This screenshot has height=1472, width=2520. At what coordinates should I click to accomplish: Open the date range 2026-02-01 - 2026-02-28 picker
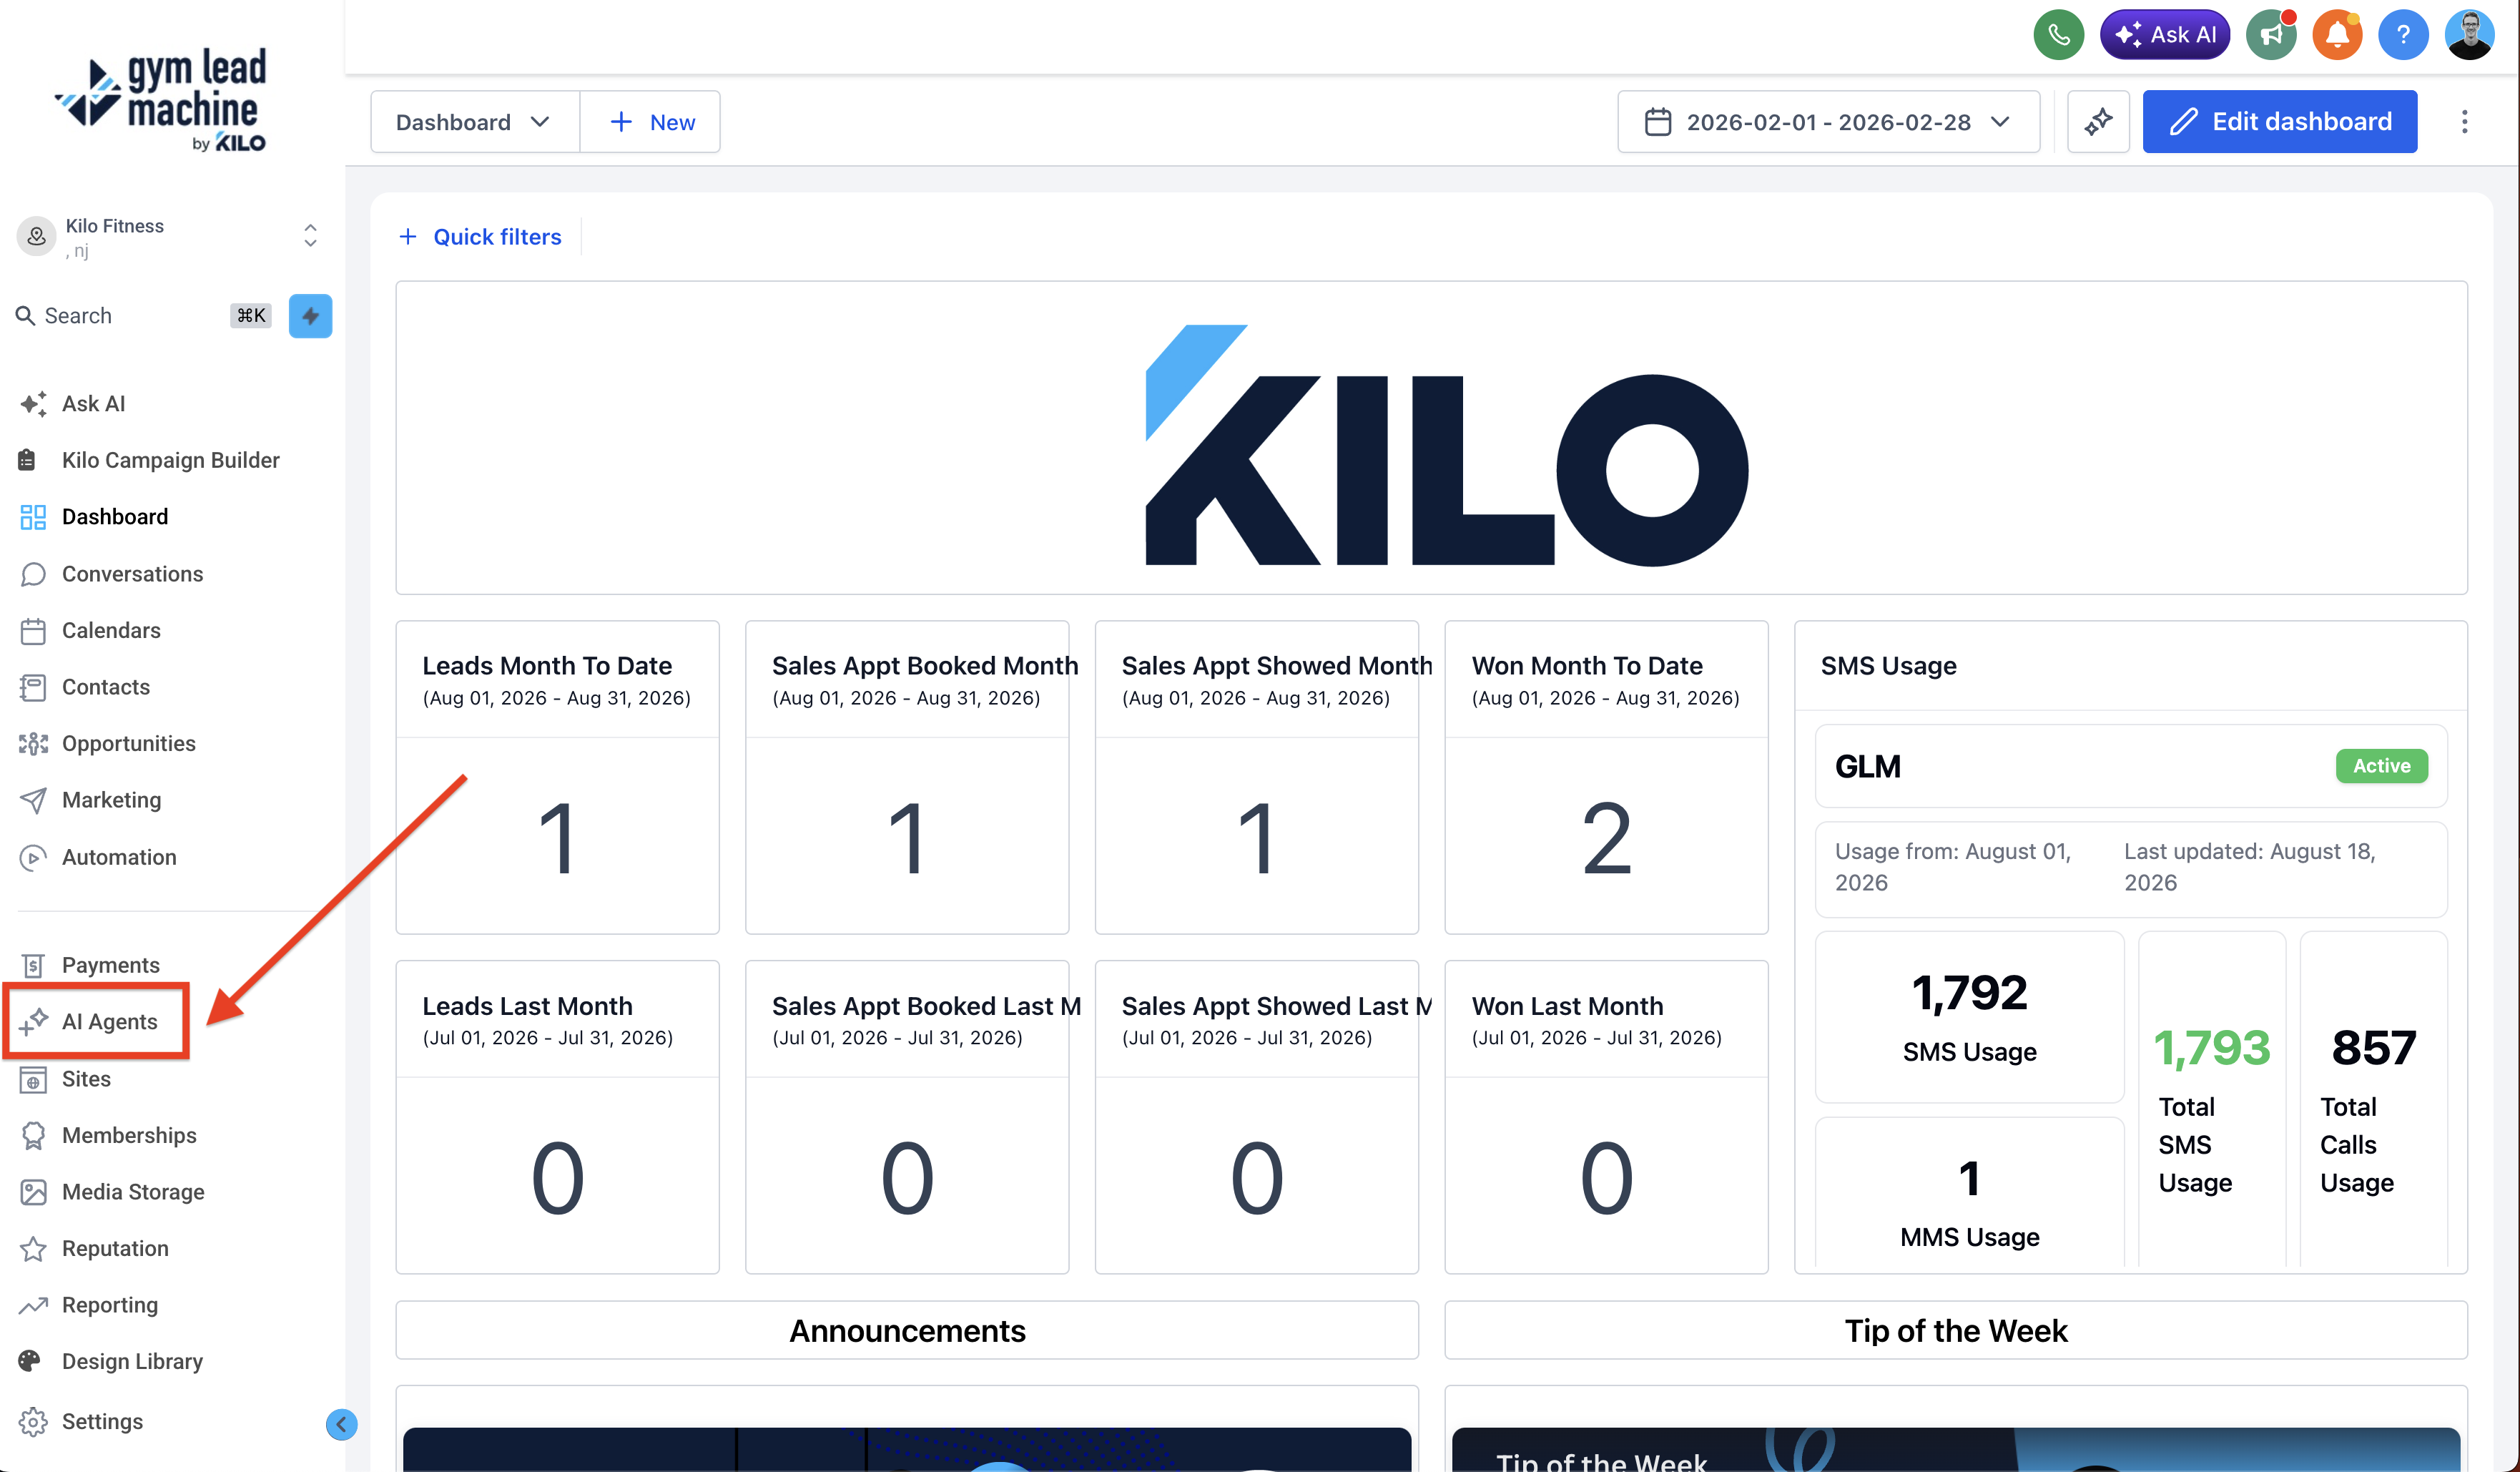tap(1828, 122)
